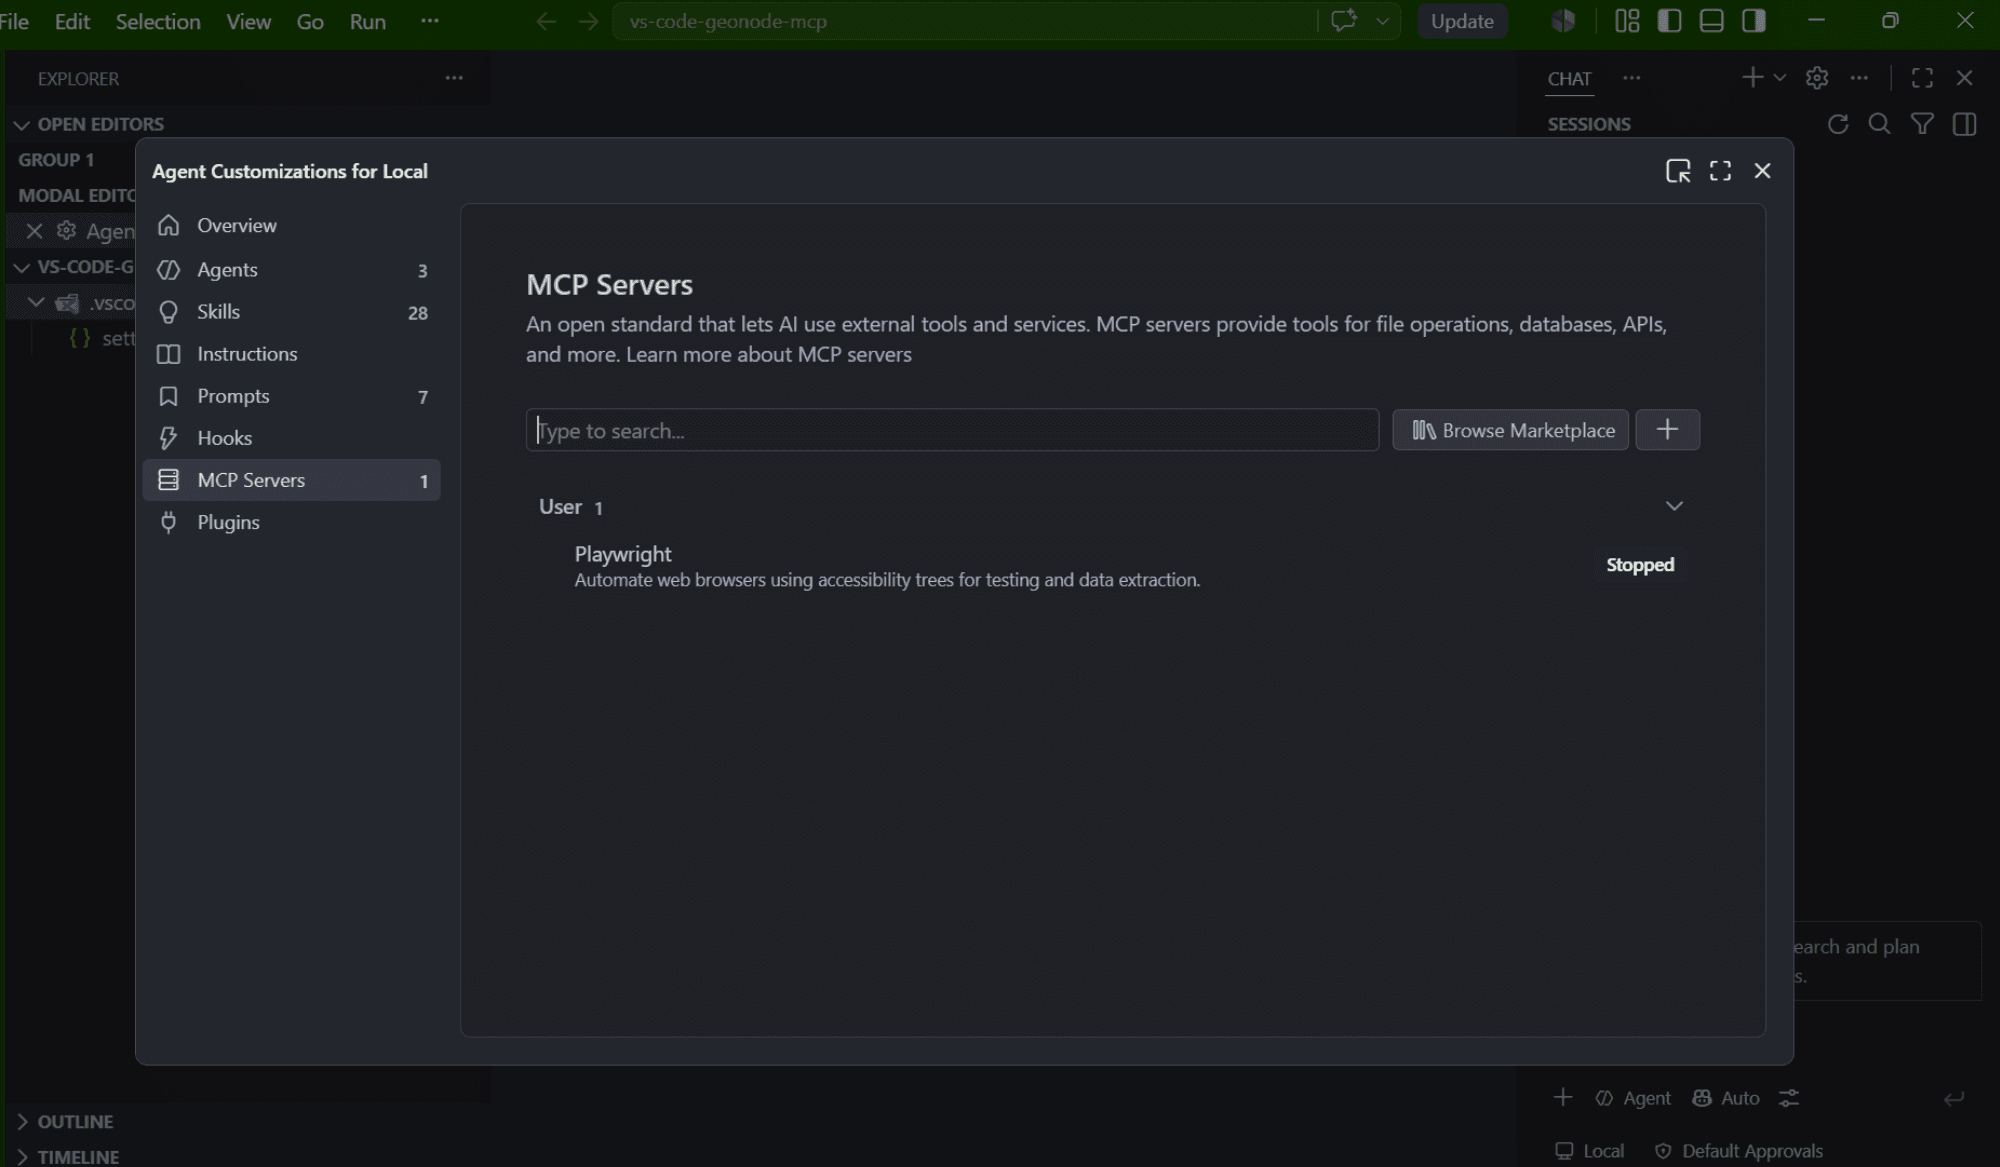Go to Instructions section
This screenshot has height=1167, width=2000.
[291, 353]
